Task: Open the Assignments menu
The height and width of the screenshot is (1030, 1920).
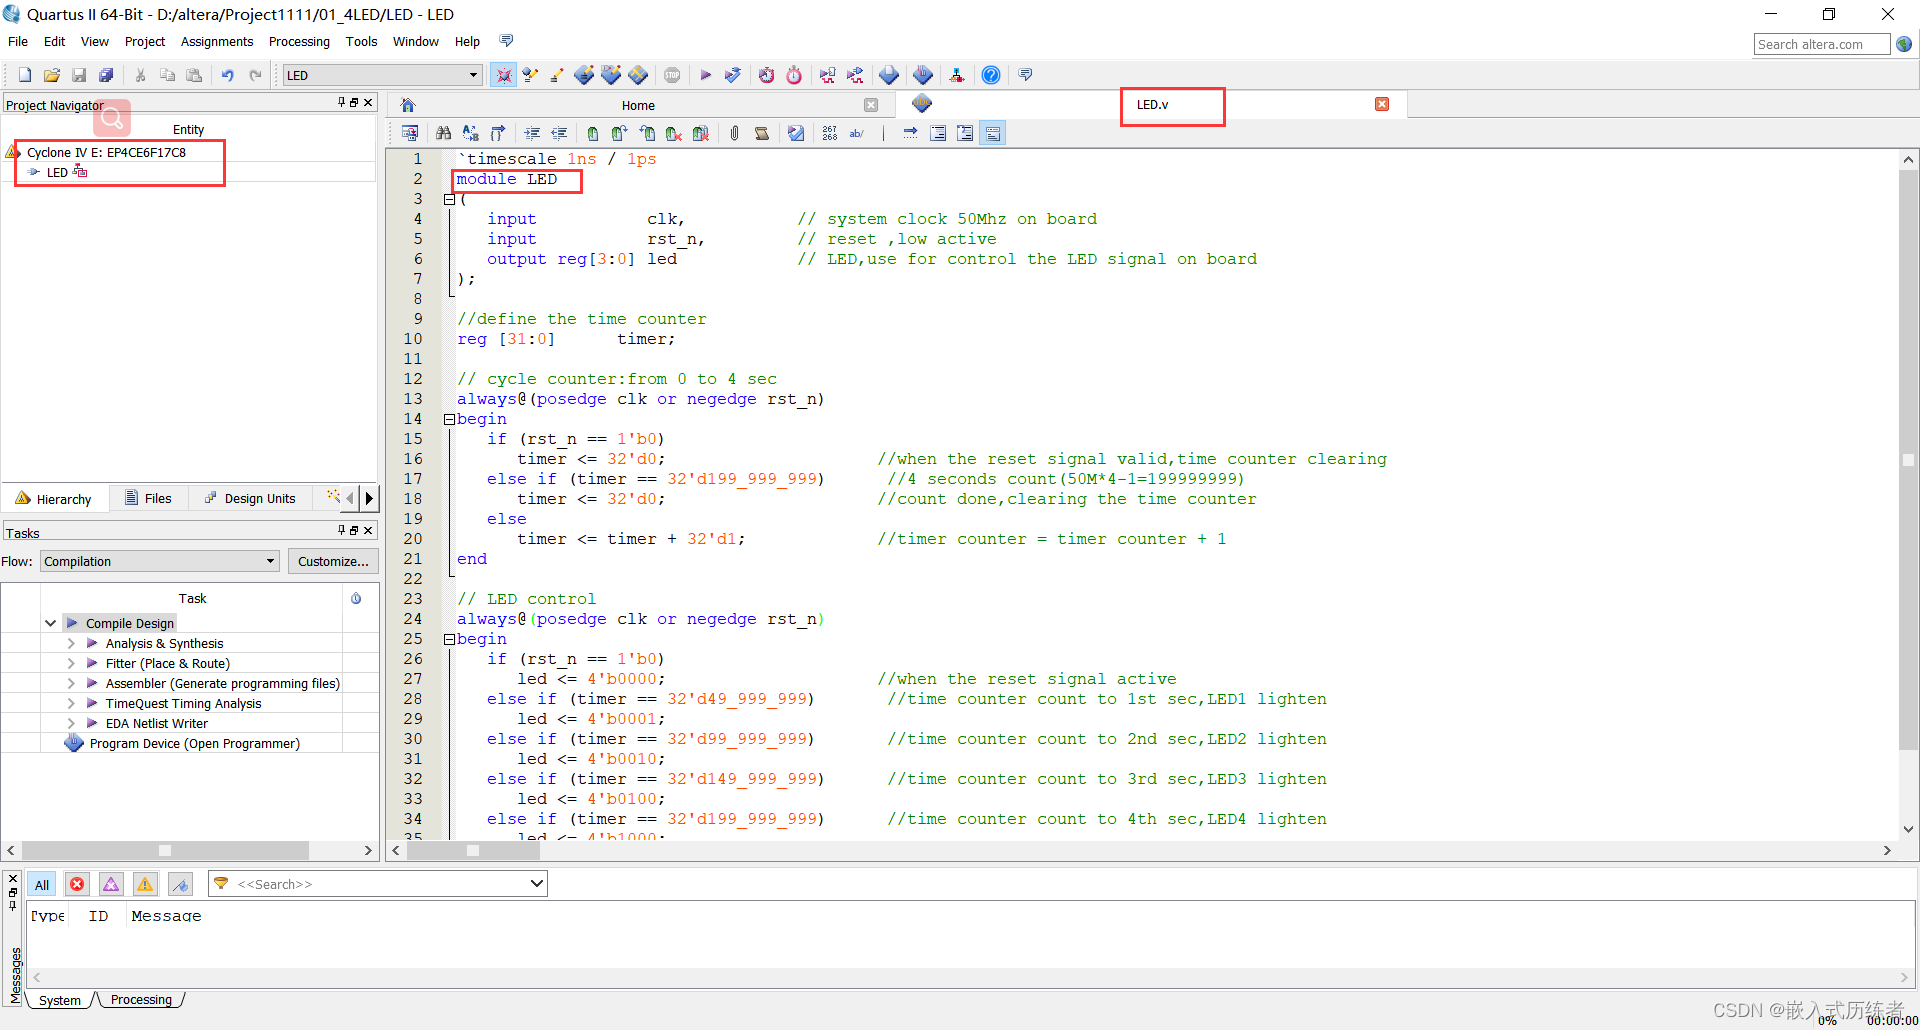Action: (217, 41)
